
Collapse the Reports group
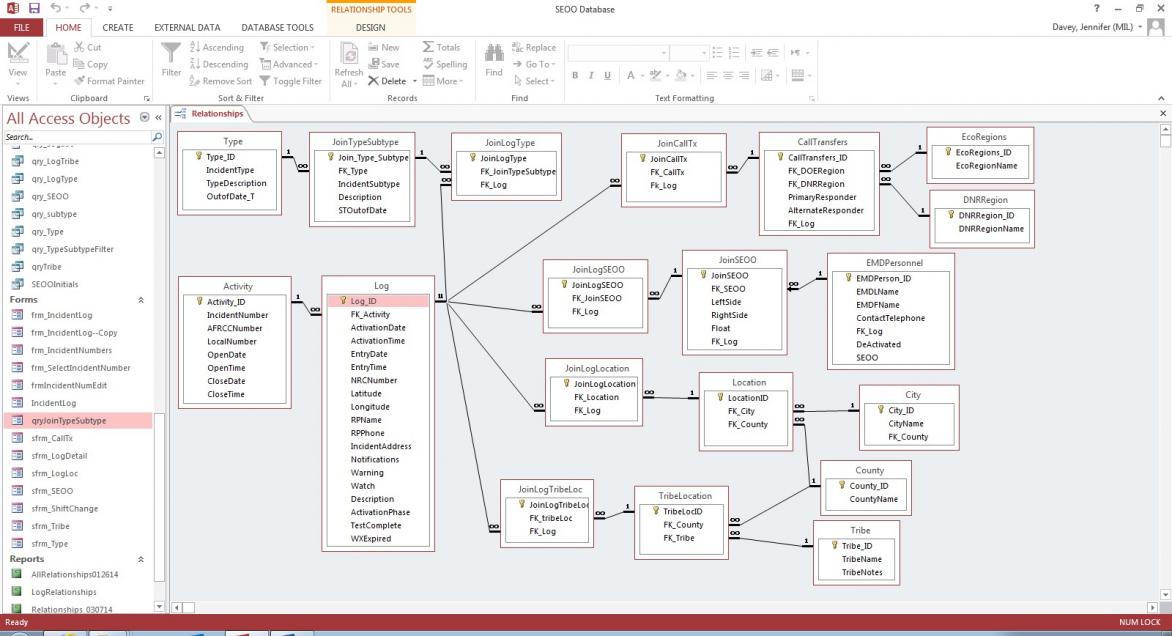(x=141, y=559)
